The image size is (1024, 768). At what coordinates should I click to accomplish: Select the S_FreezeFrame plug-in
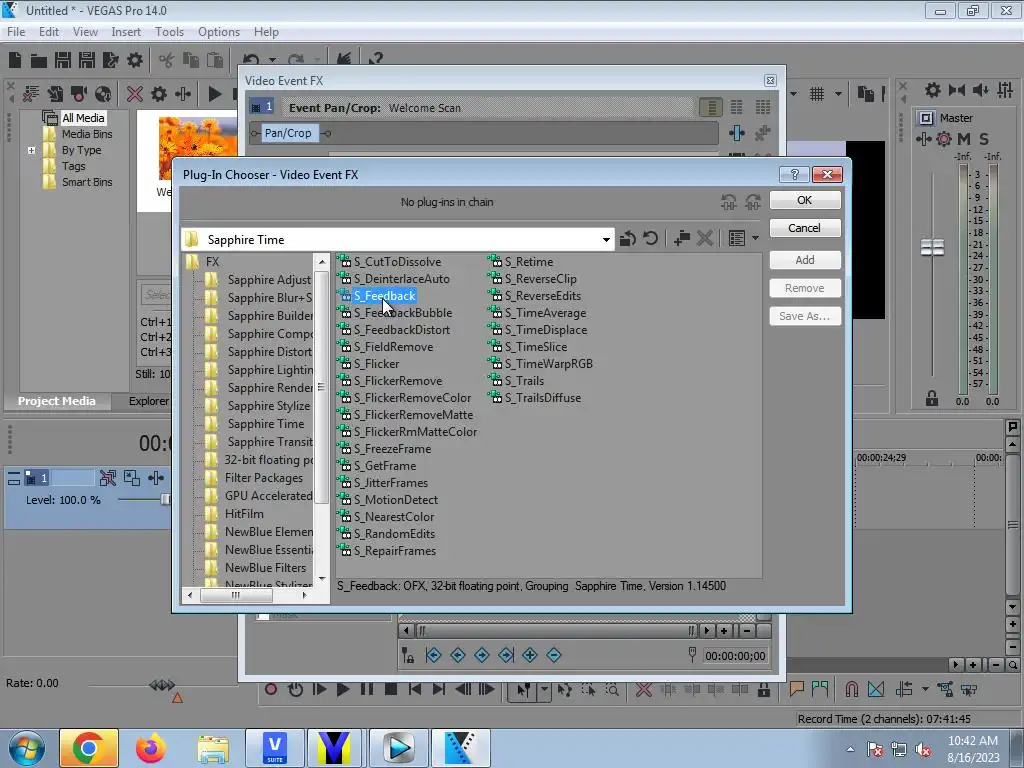(x=384, y=449)
